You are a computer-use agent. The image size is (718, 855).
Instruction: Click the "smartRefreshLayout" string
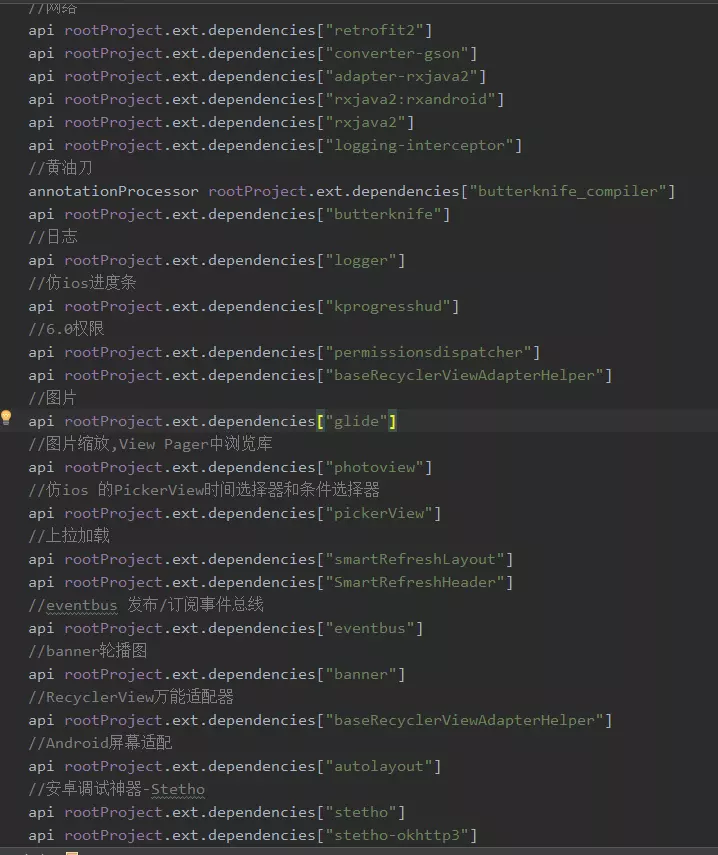point(415,559)
